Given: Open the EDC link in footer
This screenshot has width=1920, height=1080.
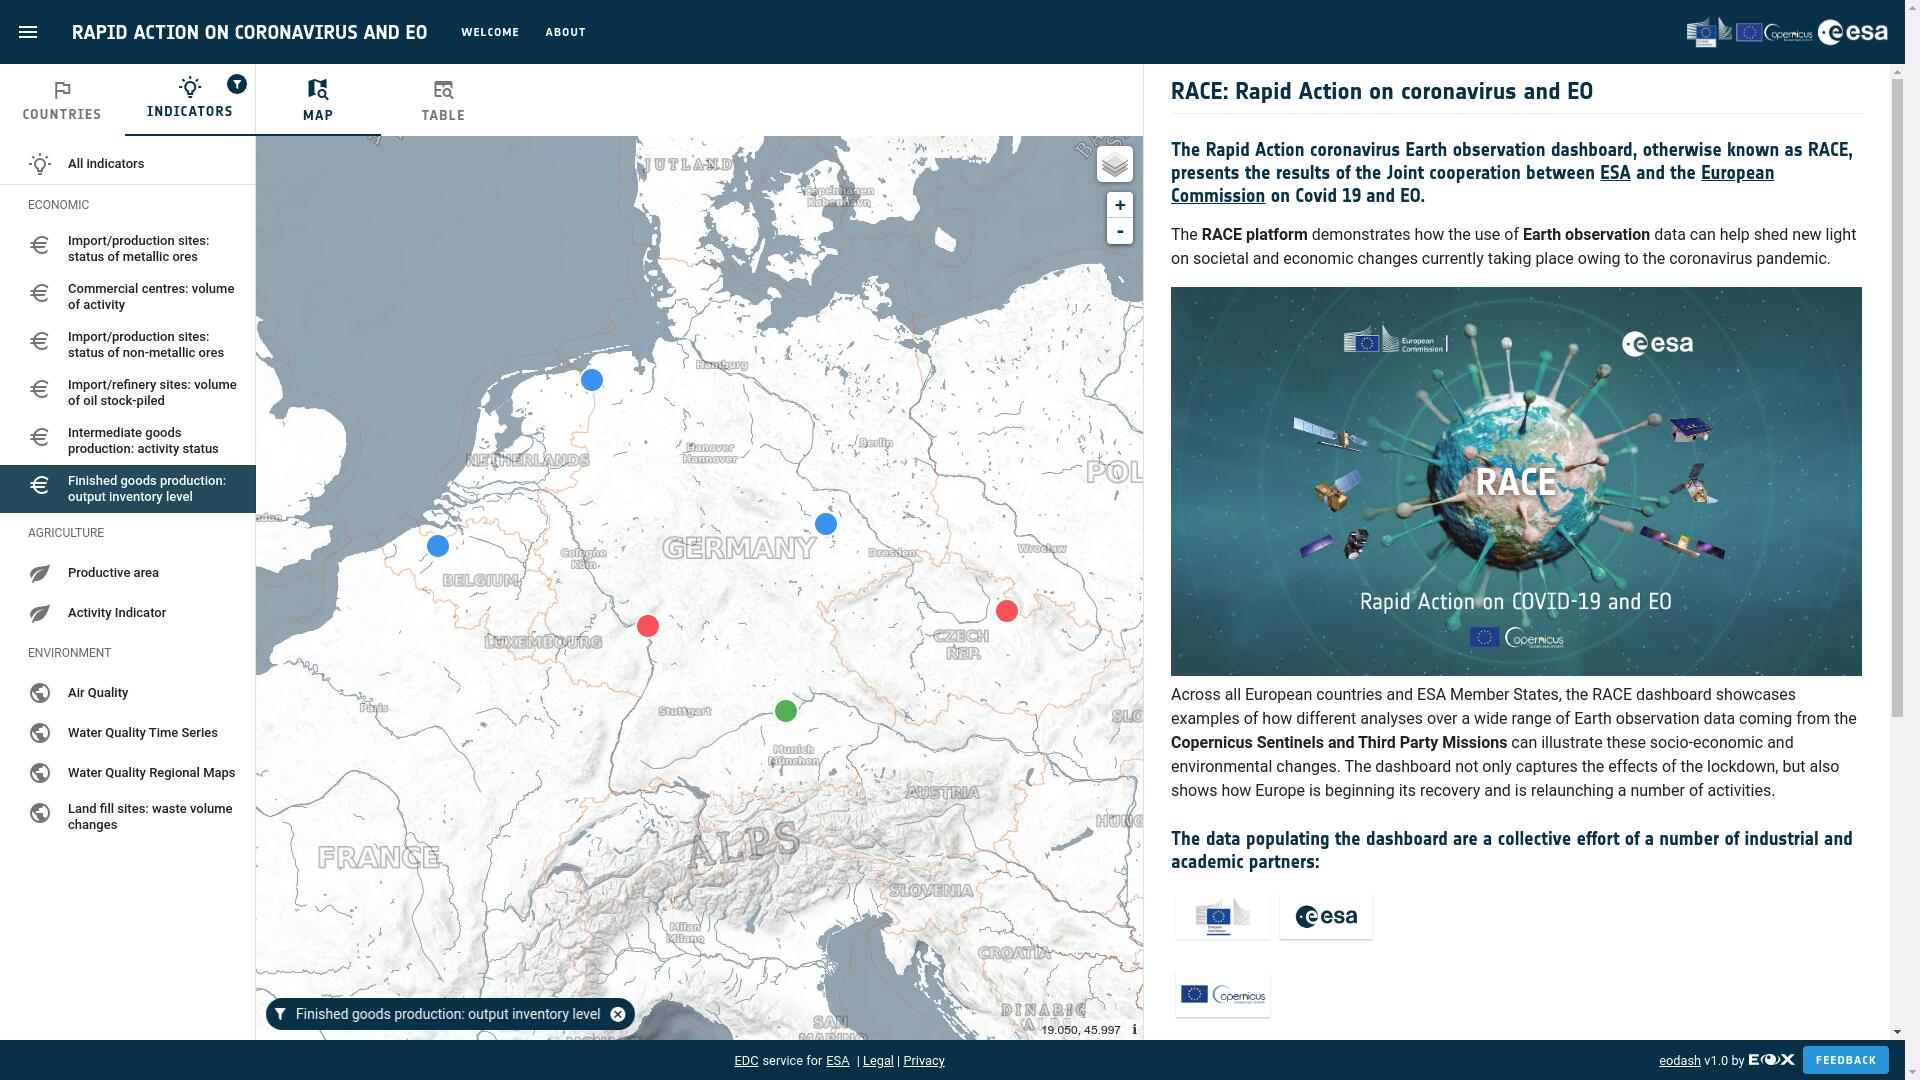Looking at the screenshot, I should point(746,1061).
